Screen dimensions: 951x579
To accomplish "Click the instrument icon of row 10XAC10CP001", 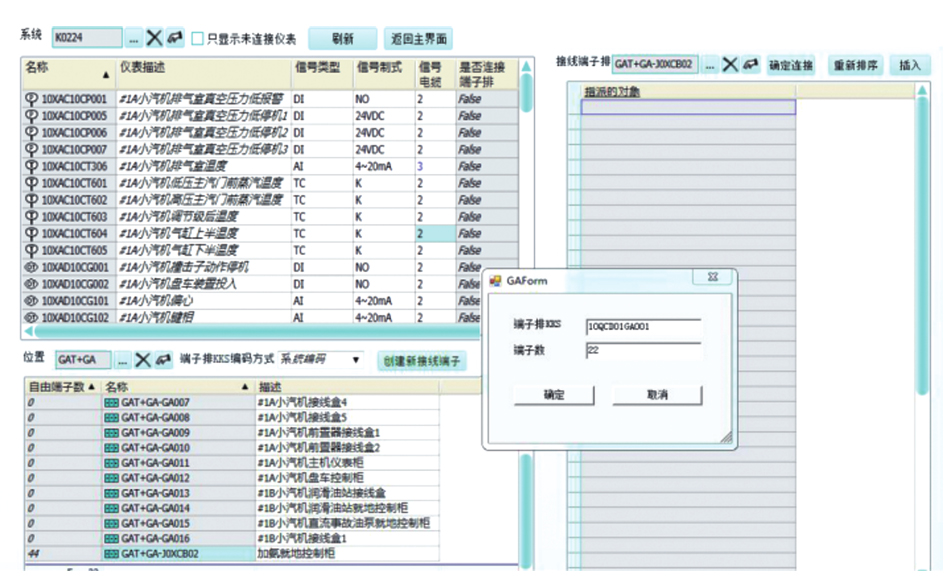I will point(31,99).
